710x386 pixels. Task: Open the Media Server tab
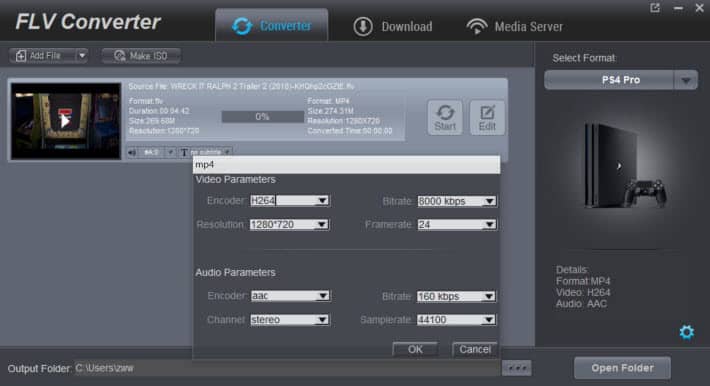click(514, 27)
